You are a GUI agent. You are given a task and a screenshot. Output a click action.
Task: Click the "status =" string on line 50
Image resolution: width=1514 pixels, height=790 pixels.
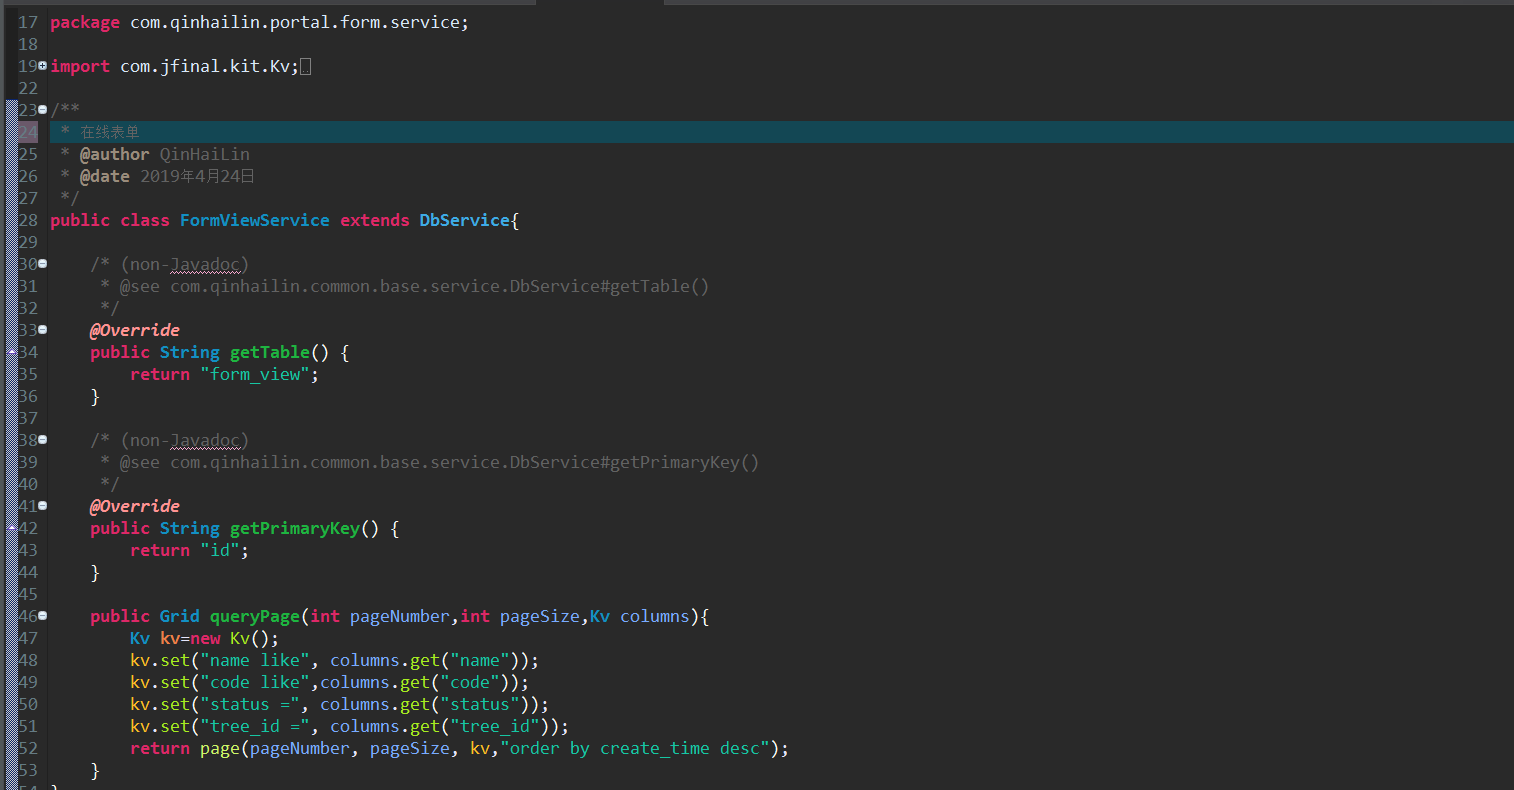coord(249,704)
